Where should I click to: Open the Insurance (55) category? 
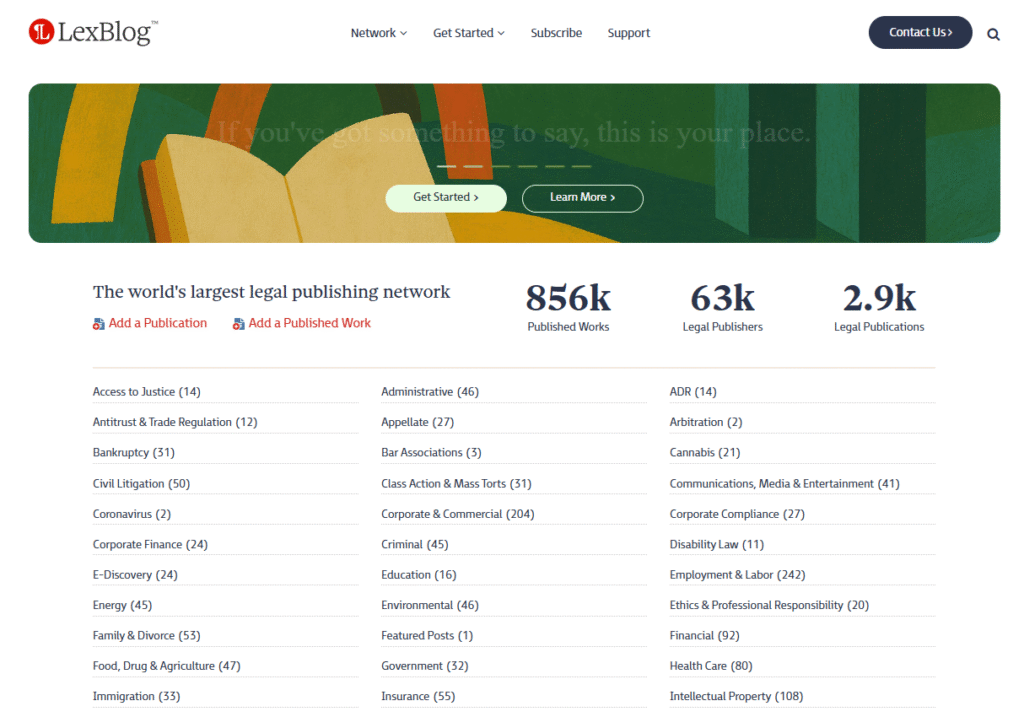click(x=418, y=696)
